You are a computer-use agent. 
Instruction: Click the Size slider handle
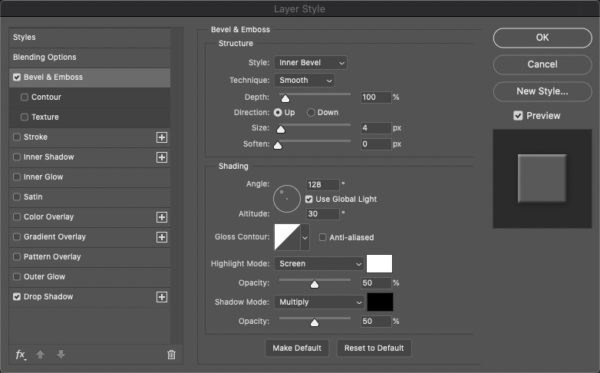pos(281,129)
